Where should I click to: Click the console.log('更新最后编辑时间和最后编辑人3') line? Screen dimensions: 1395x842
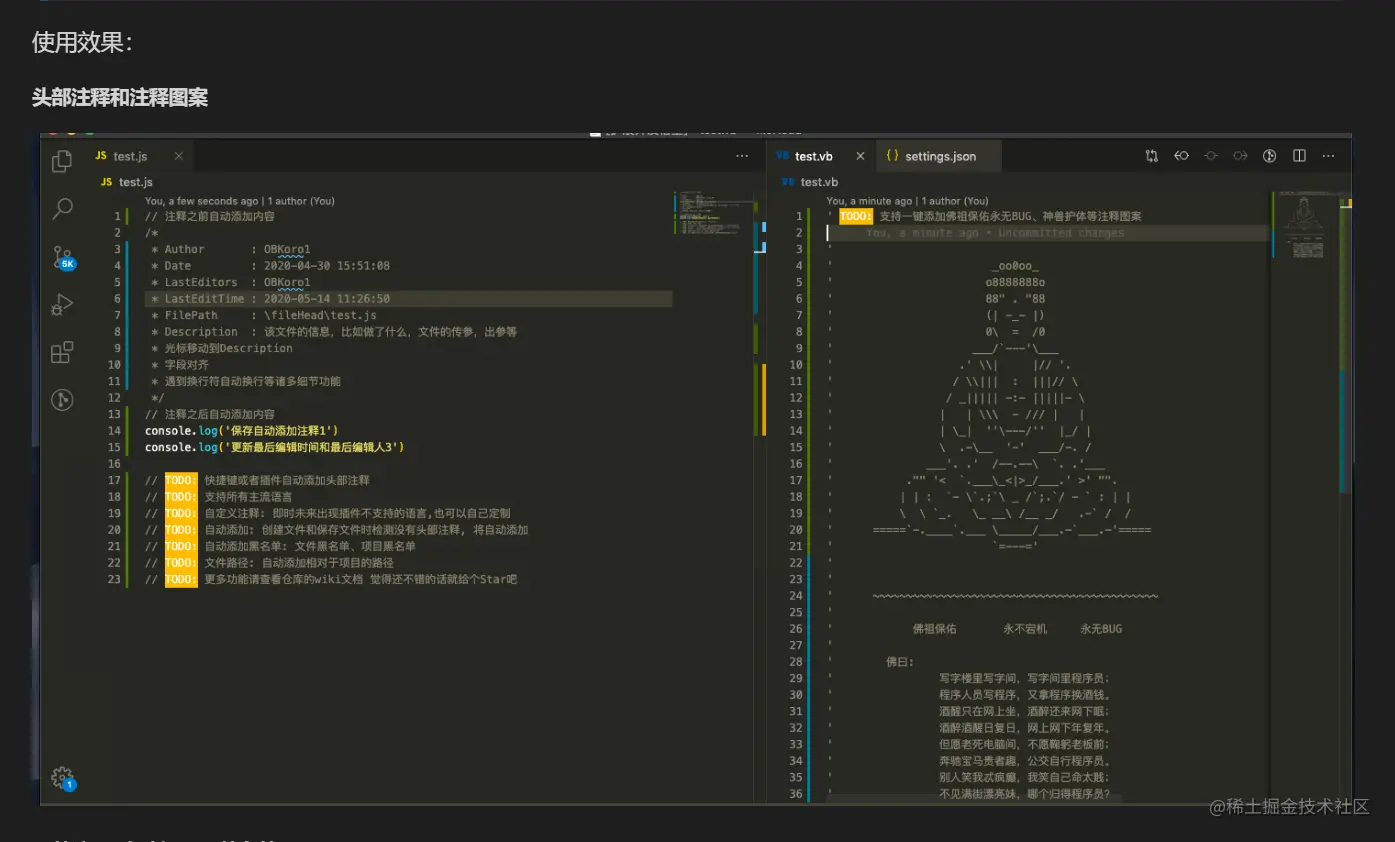275,447
